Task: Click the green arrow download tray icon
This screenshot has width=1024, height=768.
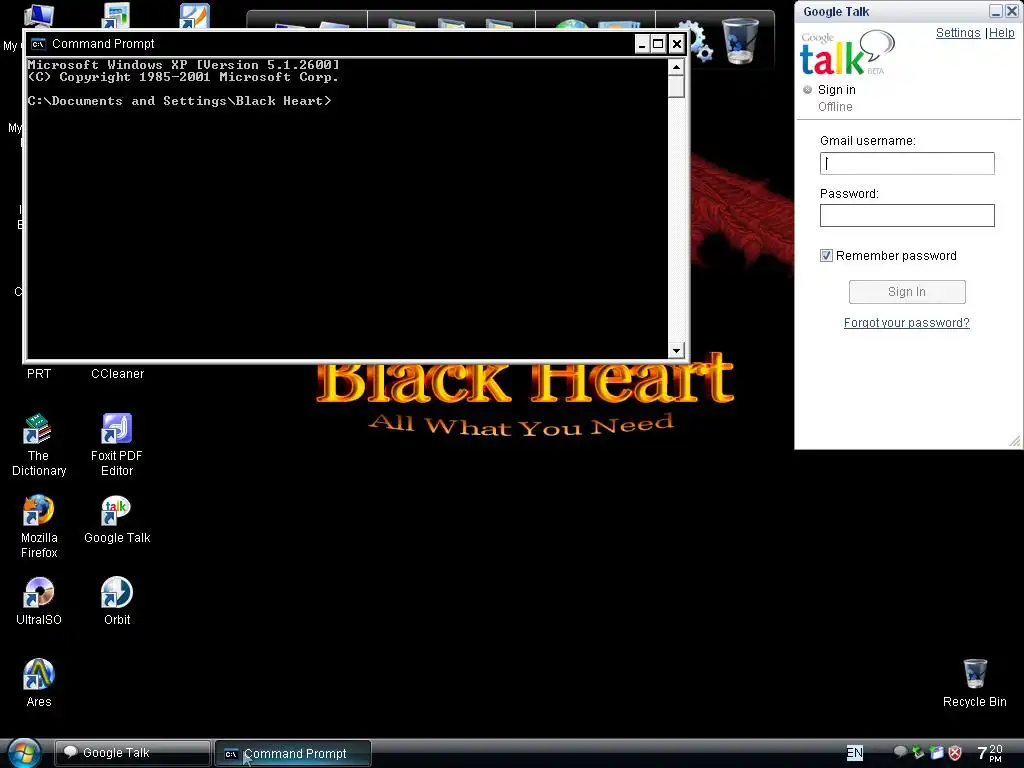Action: [x=918, y=753]
